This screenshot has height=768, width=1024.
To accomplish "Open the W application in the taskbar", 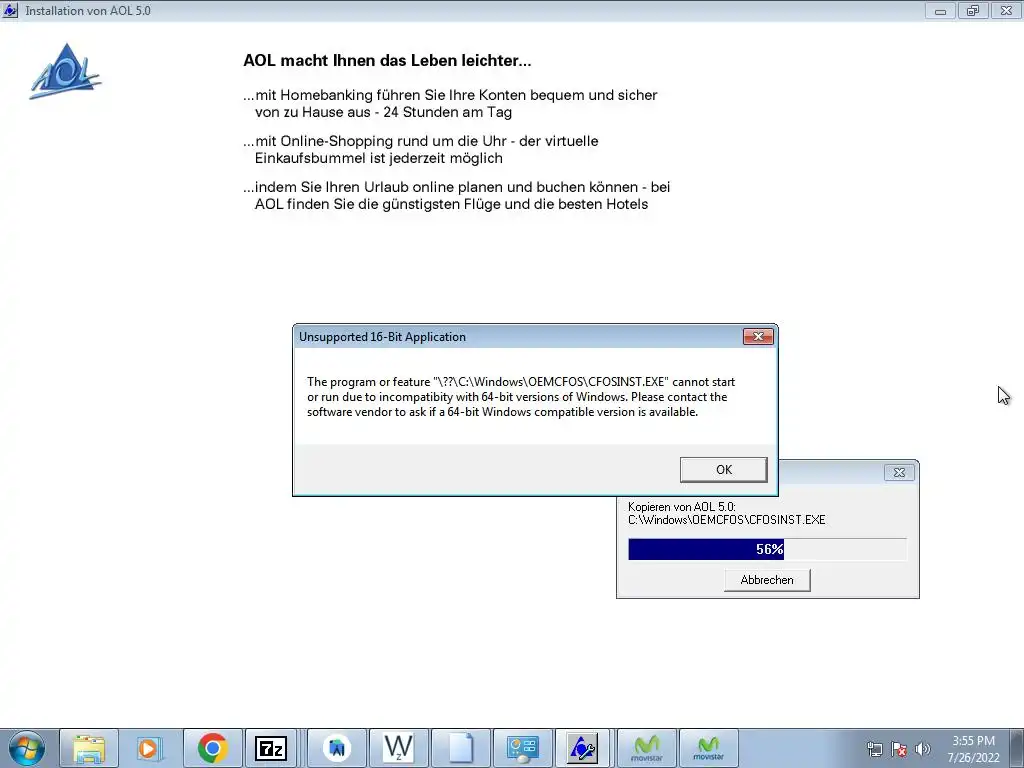I will click(x=398, y=748).
